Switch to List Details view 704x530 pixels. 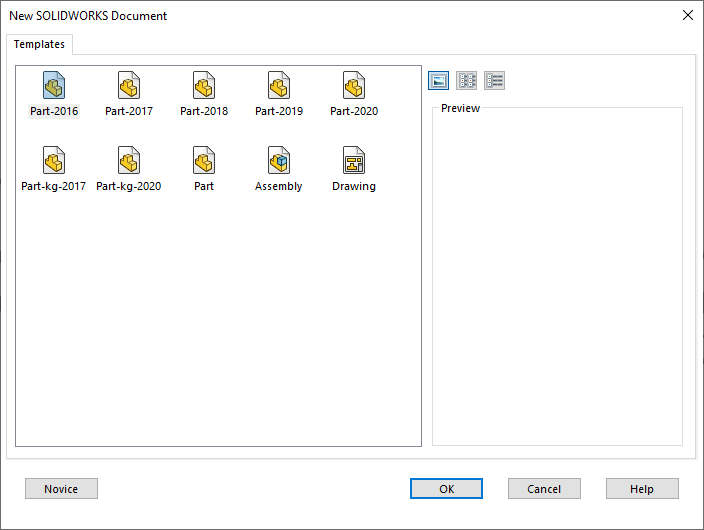point(494,81)
